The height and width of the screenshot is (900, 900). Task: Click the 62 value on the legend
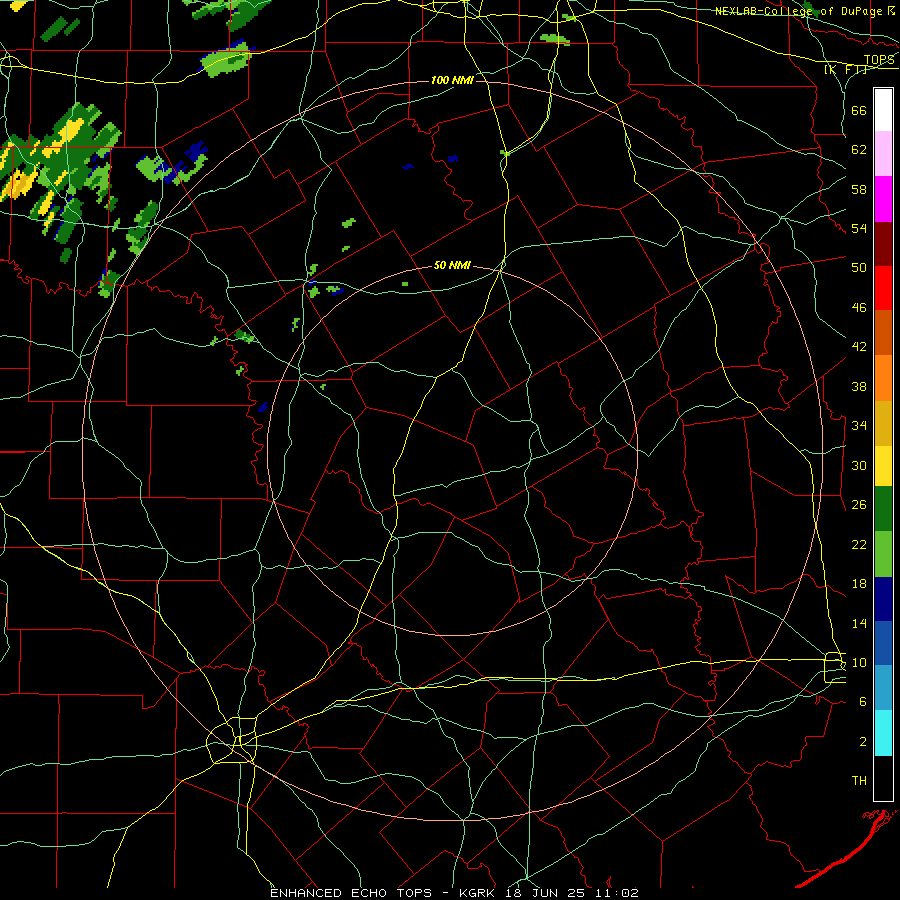tap(859, 150)
